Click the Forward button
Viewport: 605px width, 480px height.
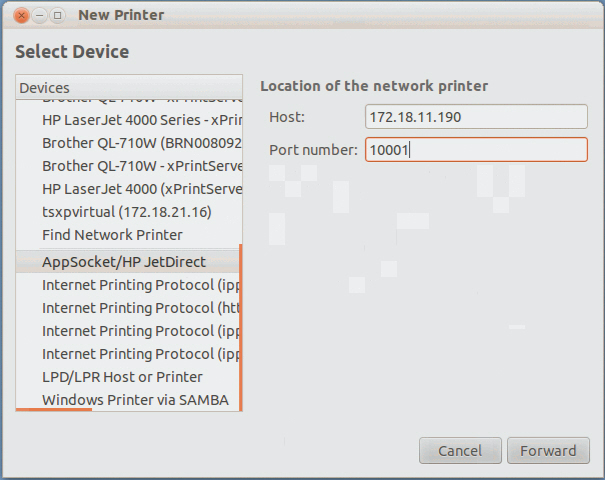(x=548, y=451)
